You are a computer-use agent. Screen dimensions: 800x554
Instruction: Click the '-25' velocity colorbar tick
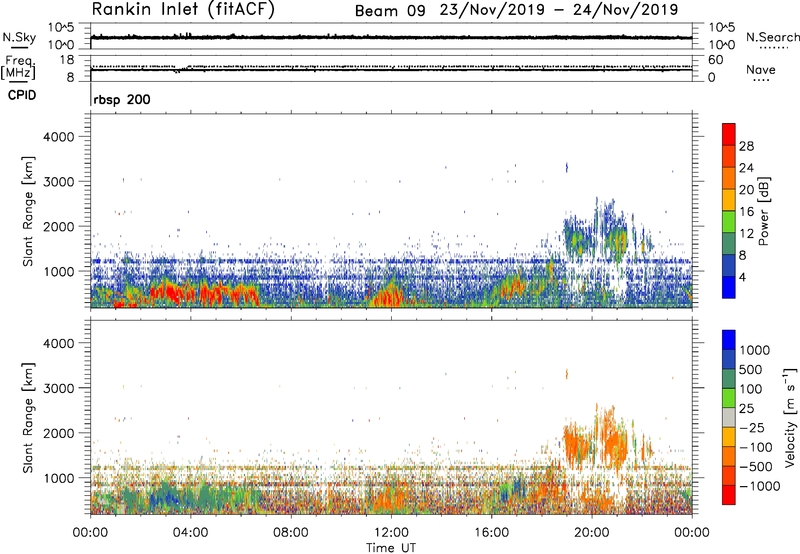click(752, 428)
